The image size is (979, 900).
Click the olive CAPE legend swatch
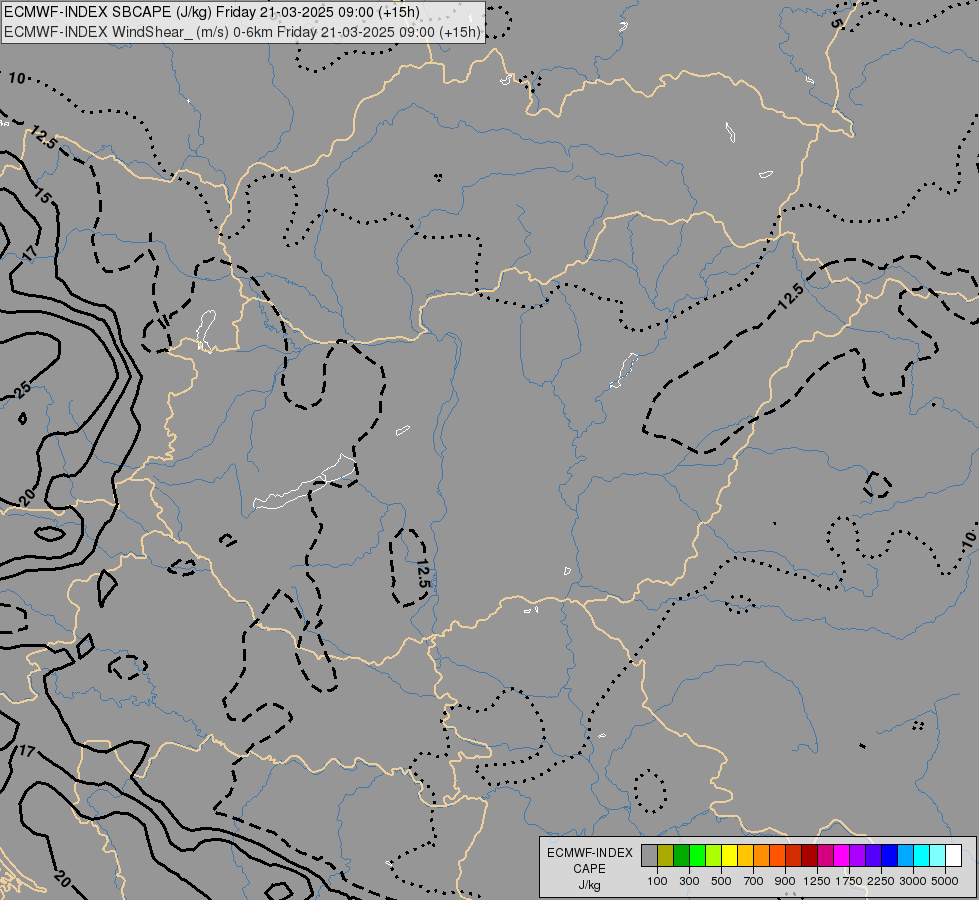pos(666,856)
